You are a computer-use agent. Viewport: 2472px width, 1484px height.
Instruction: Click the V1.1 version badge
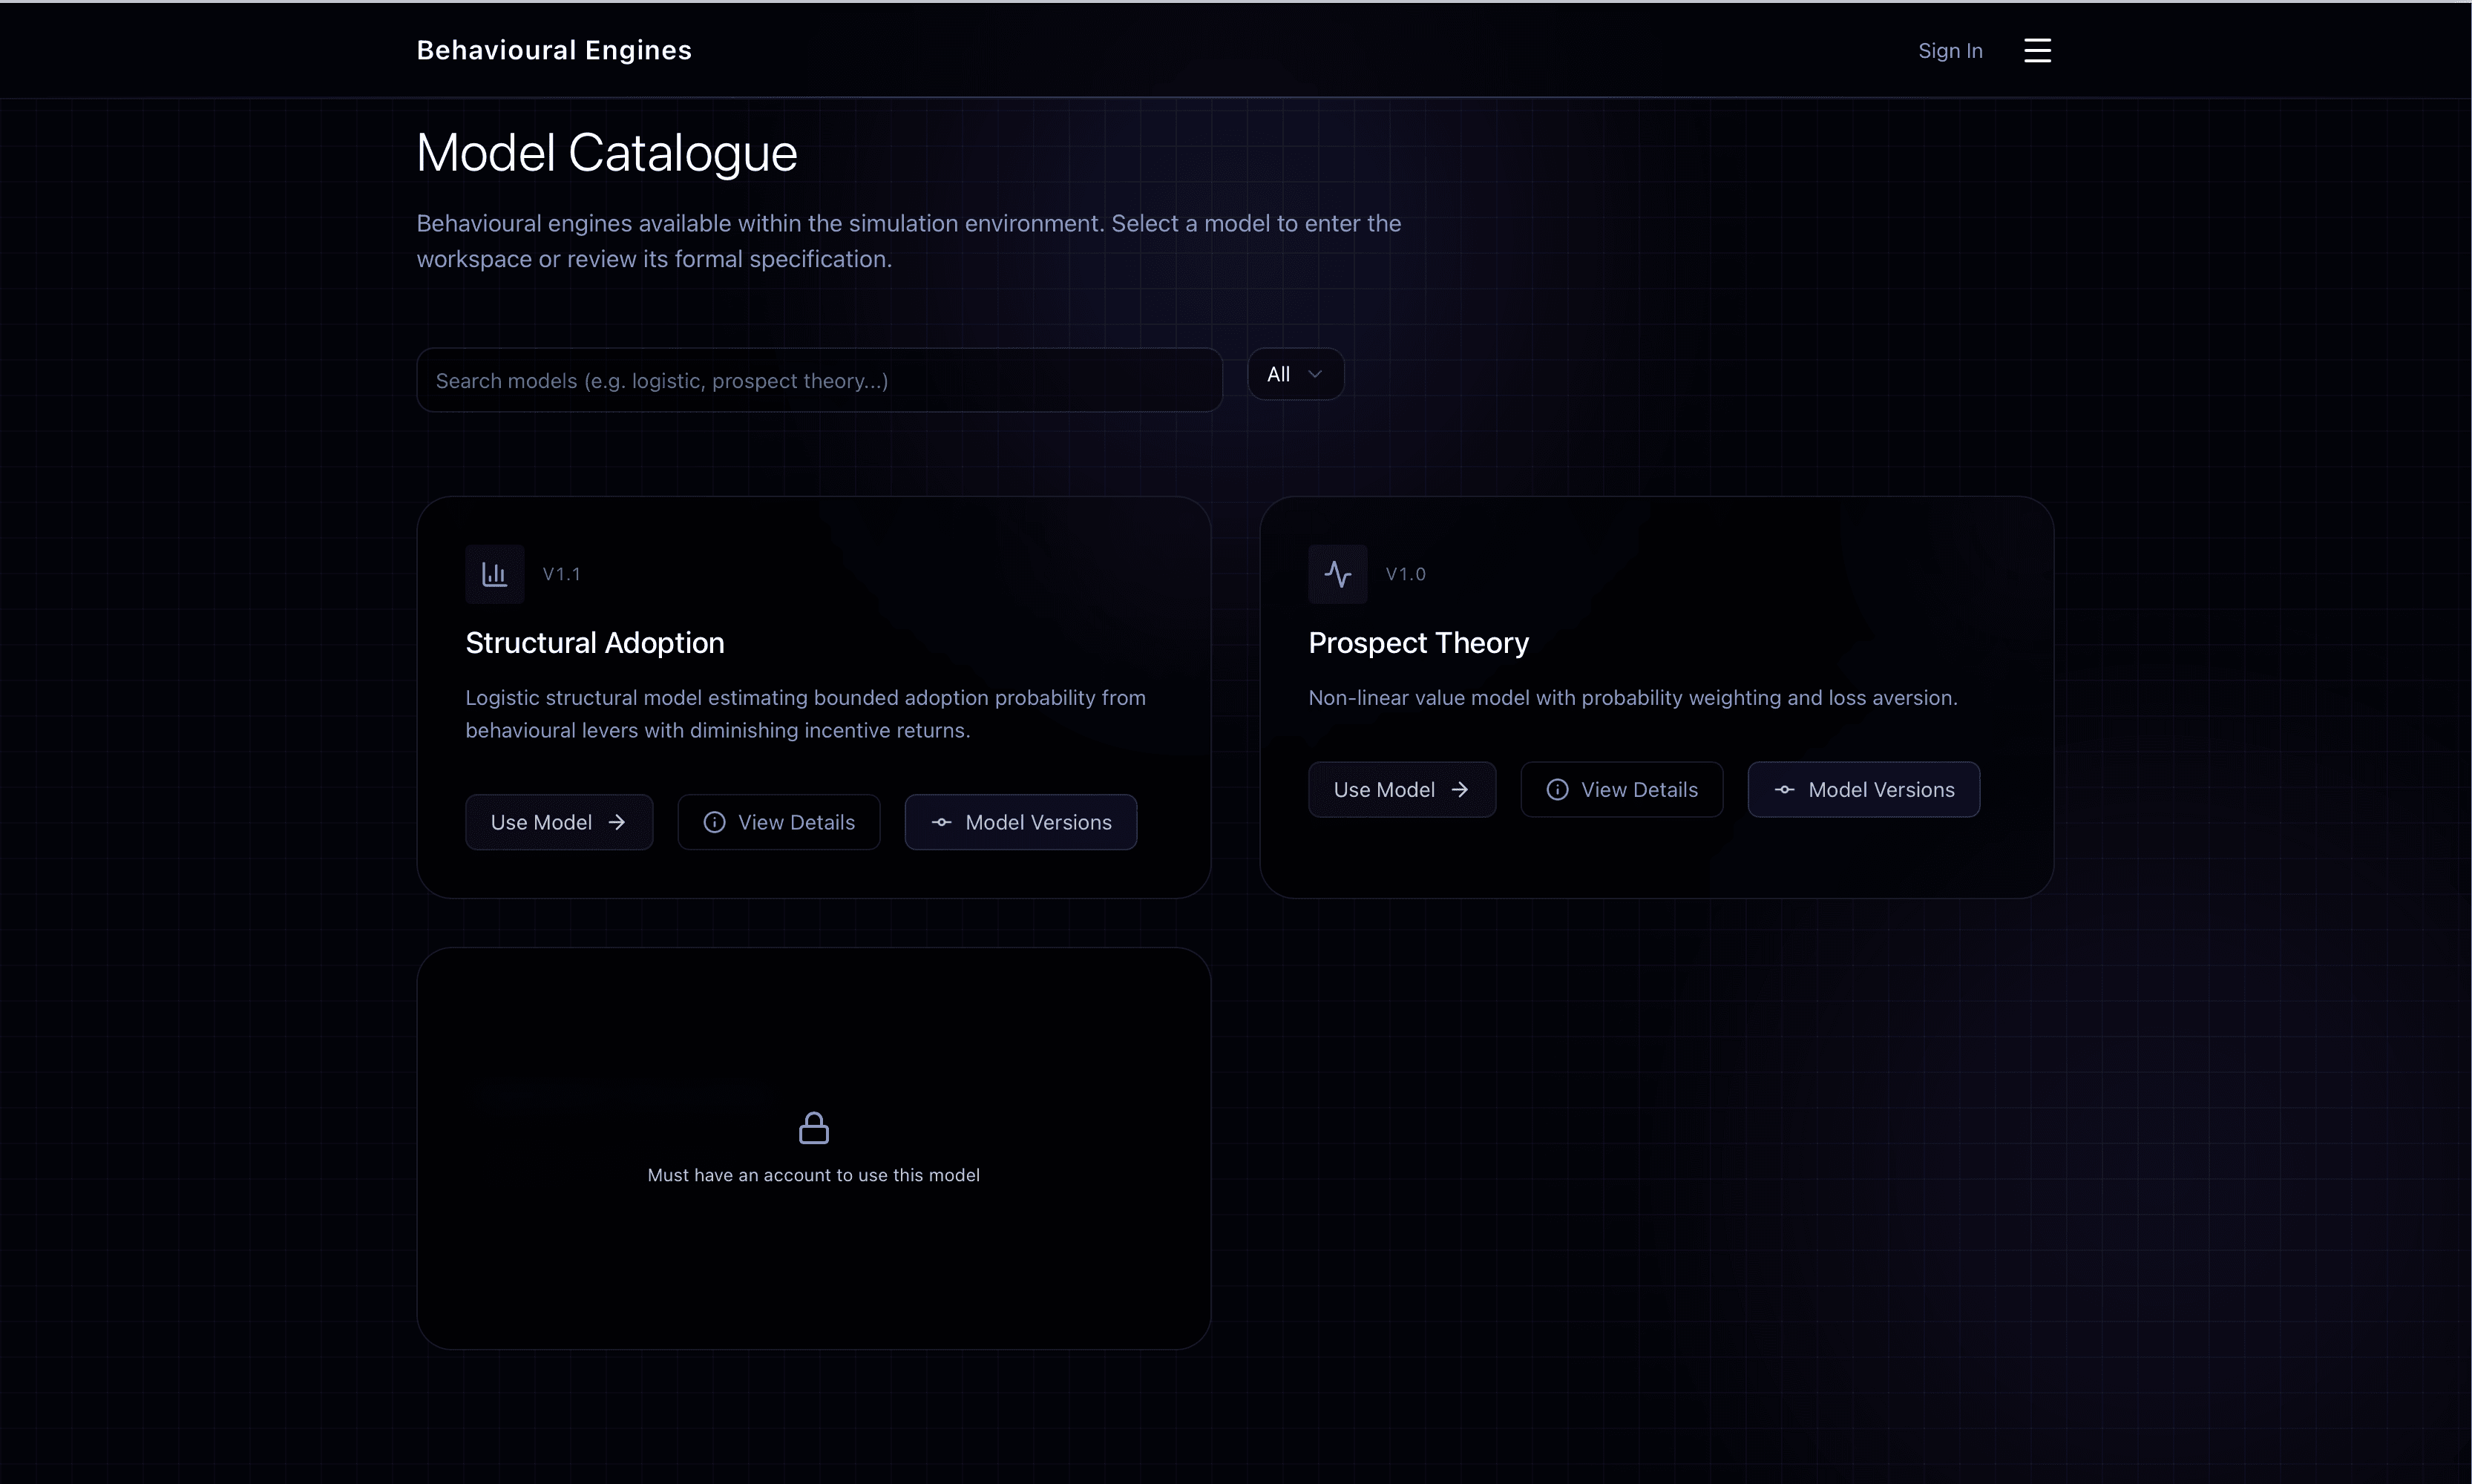(562, 573)
